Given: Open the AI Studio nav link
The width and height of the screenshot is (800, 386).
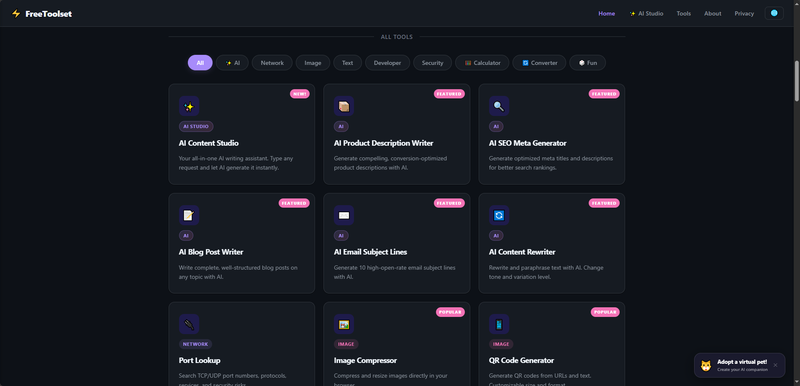Looking at the screenshot, I should pos(646,14).
